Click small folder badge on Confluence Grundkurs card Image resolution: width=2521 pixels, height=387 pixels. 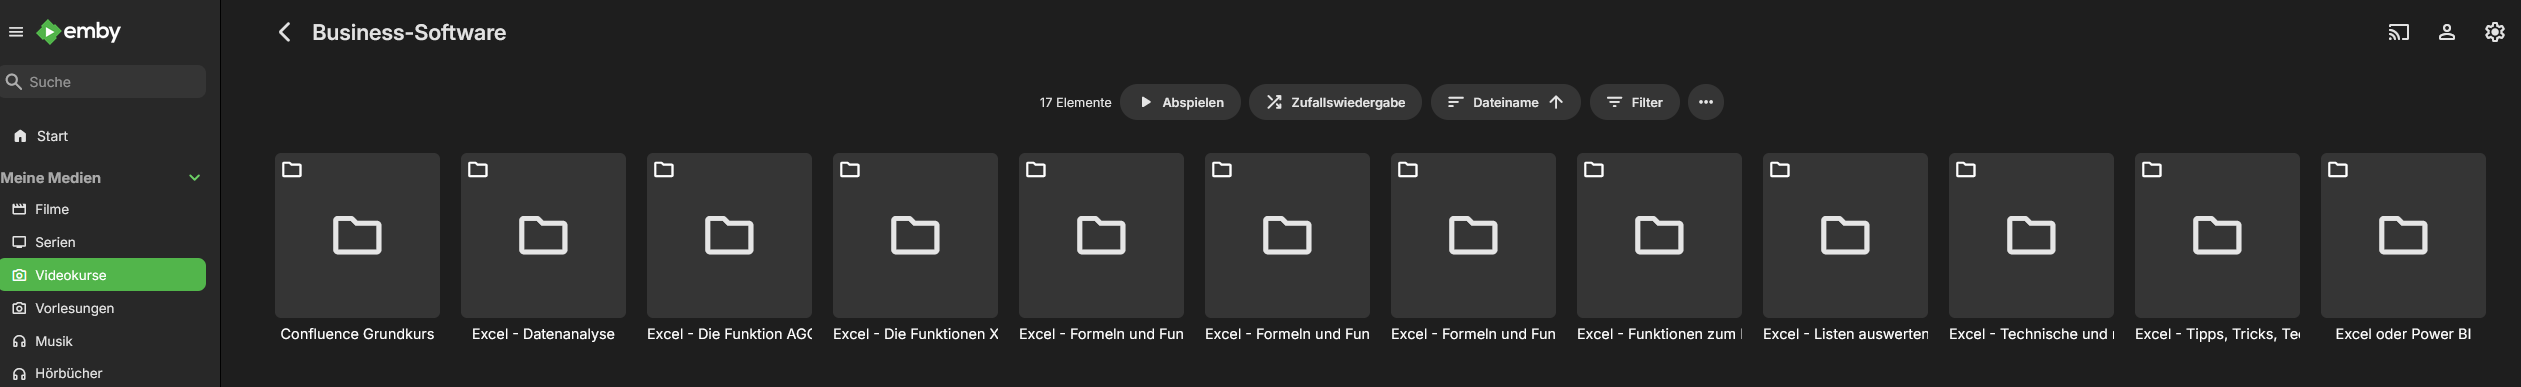292,170
